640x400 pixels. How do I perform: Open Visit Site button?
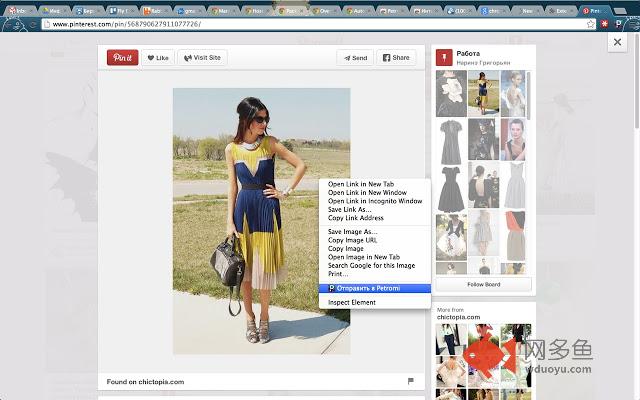(202, 58)
